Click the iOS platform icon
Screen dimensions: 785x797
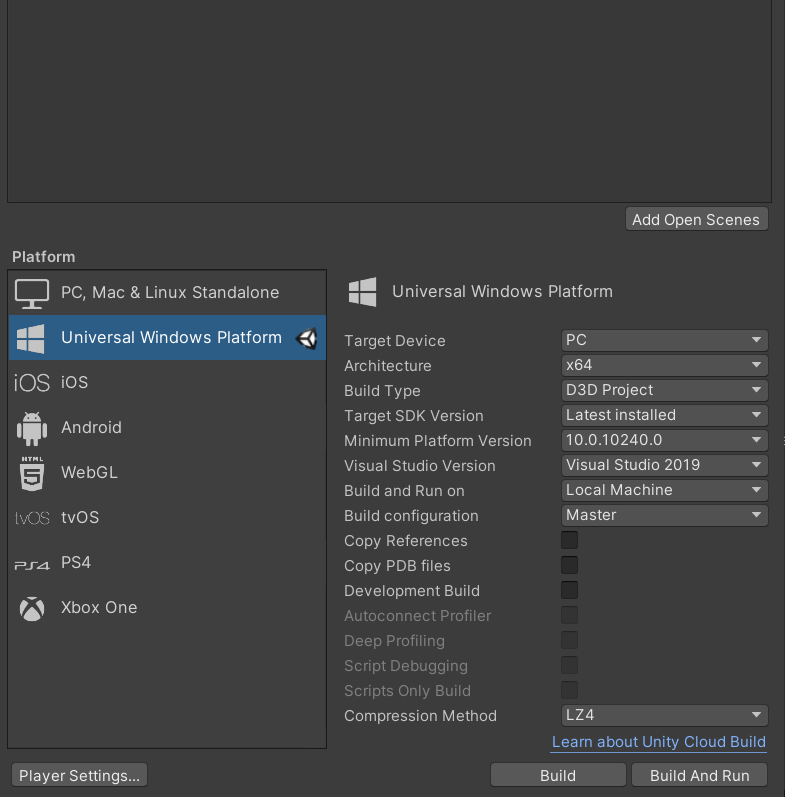coord(32,383)
